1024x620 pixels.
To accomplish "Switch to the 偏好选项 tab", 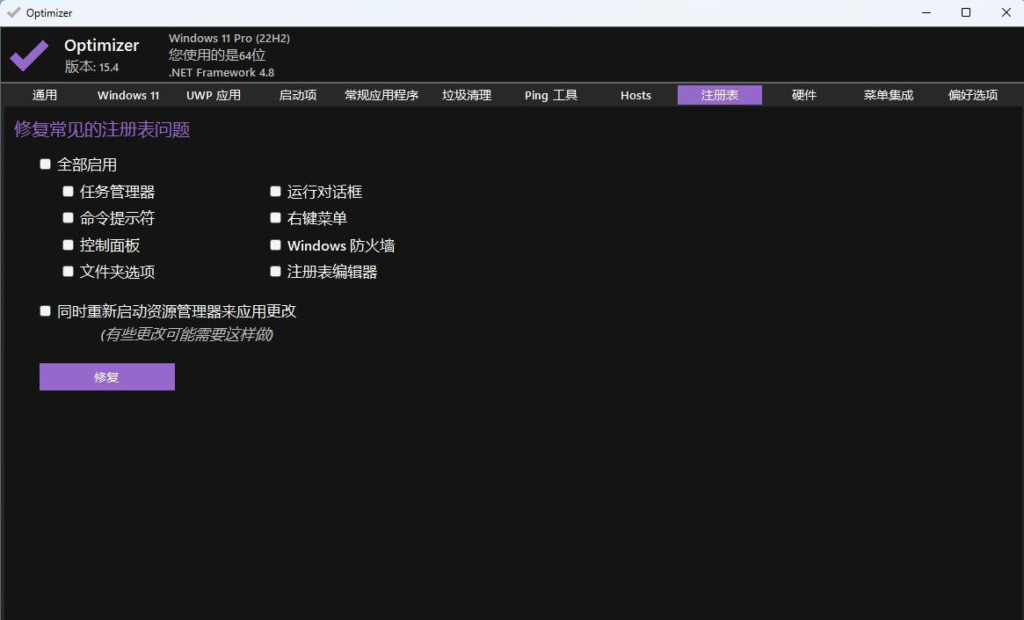I will click(x=971, y=95).
